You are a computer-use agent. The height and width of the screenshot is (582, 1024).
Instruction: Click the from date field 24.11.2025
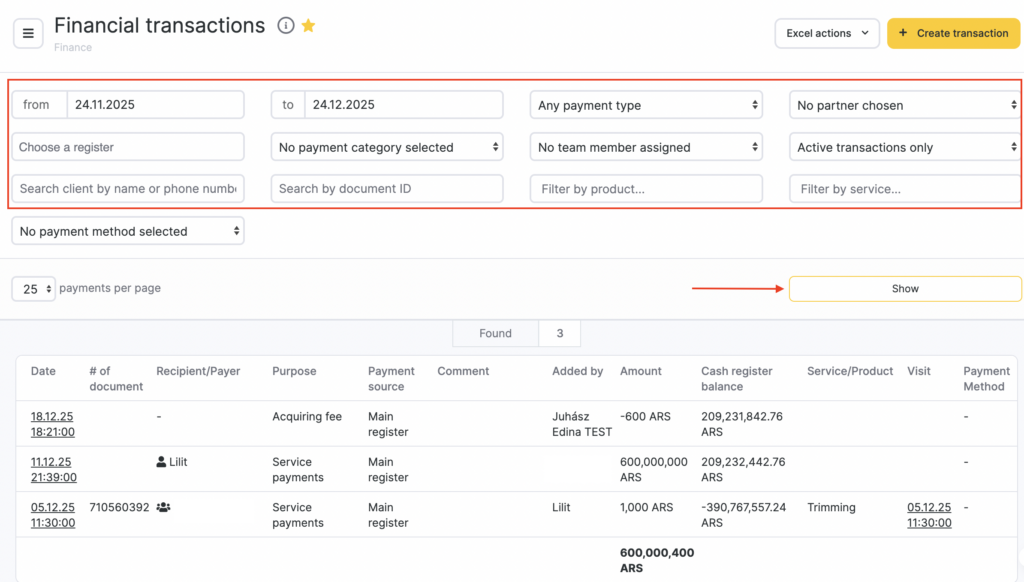(x=155, y=105)
